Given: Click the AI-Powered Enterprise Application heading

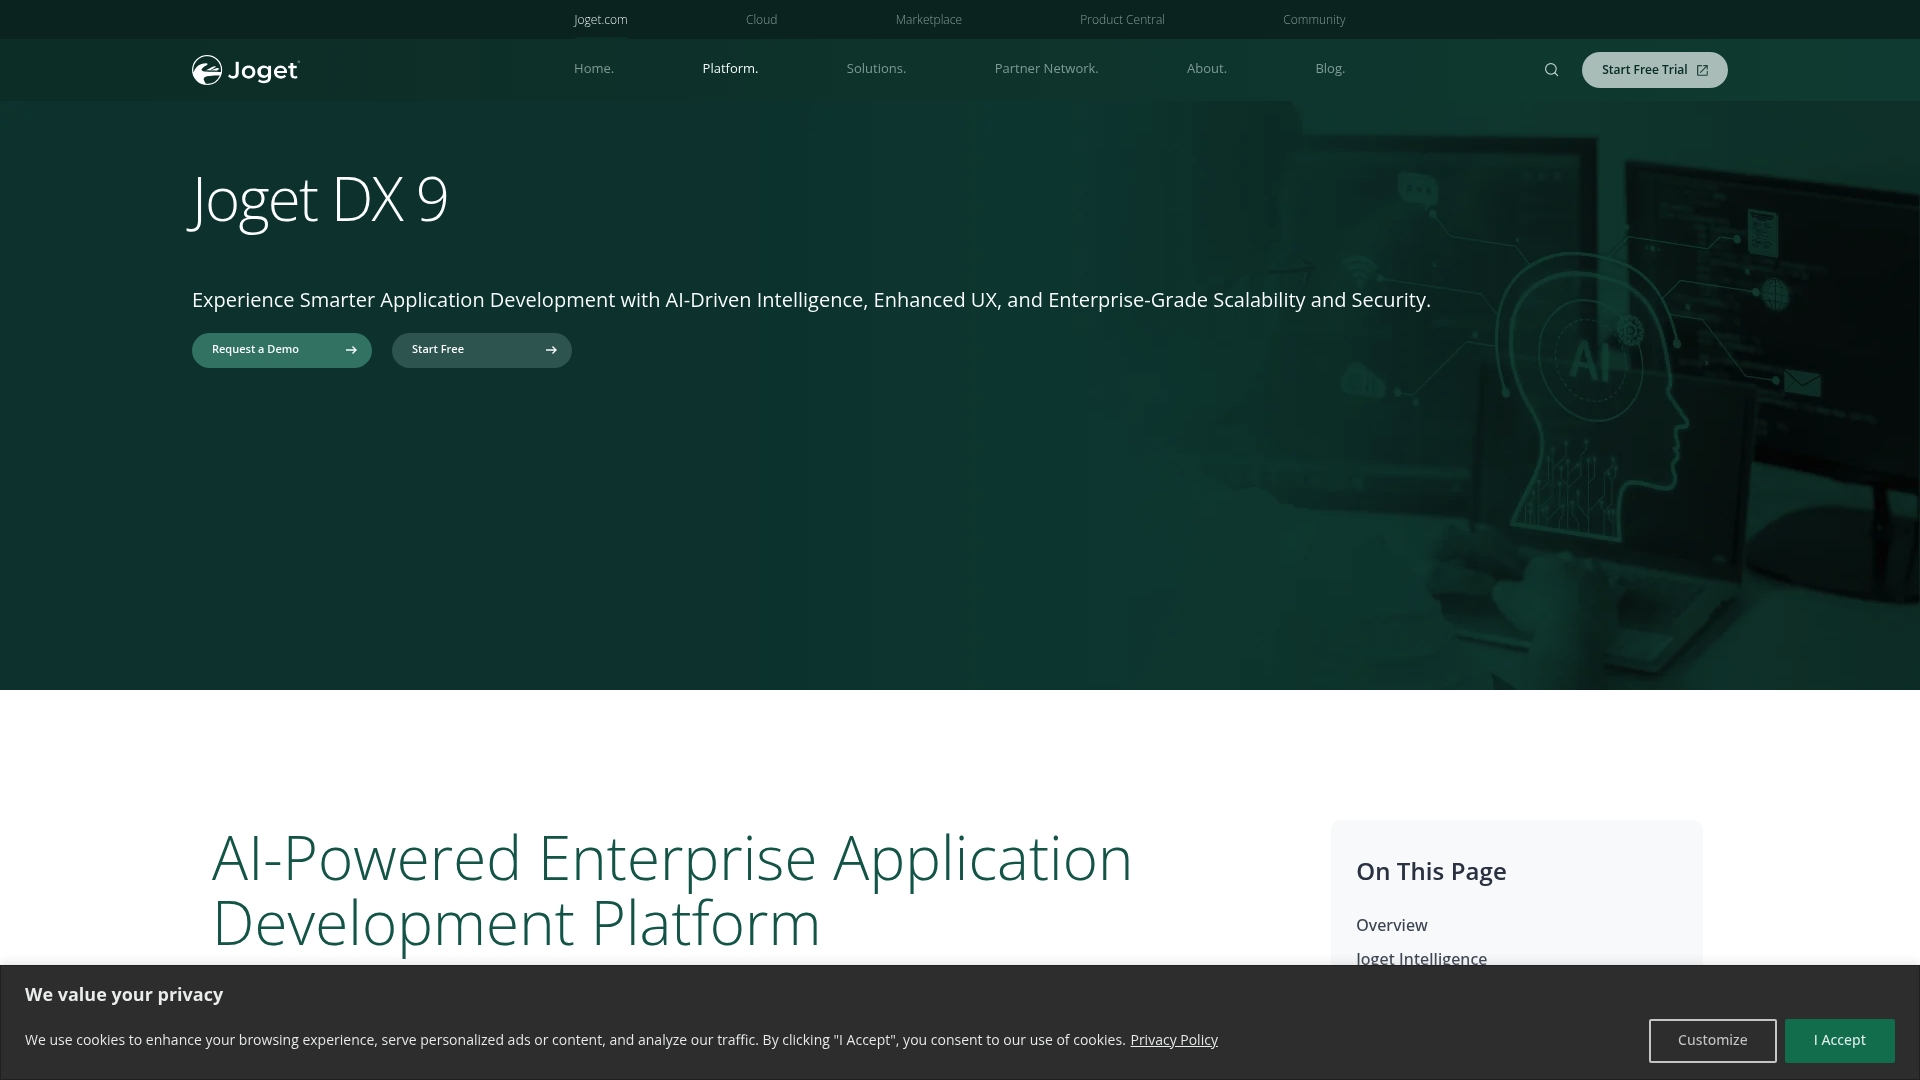Looking at the screenshot, I should point(672,890).
